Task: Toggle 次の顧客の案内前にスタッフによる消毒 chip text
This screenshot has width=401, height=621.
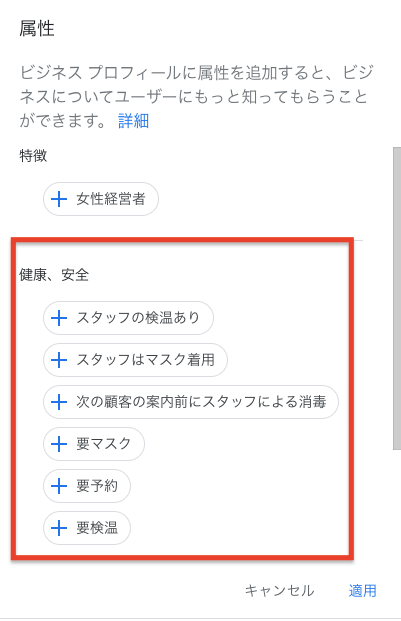Action: (x=201, y=402)
